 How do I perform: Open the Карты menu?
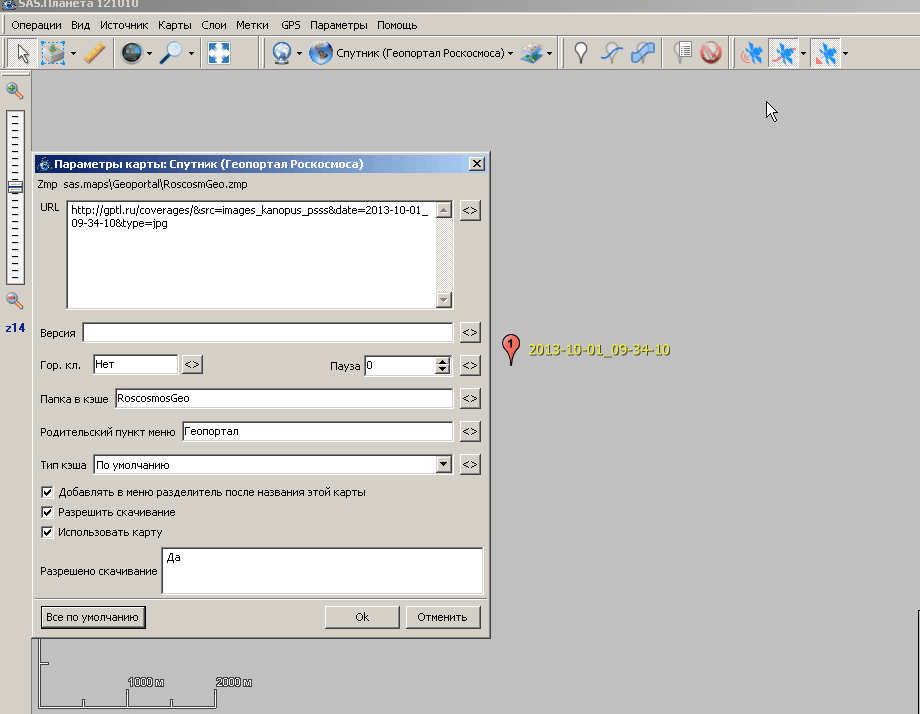175,25
